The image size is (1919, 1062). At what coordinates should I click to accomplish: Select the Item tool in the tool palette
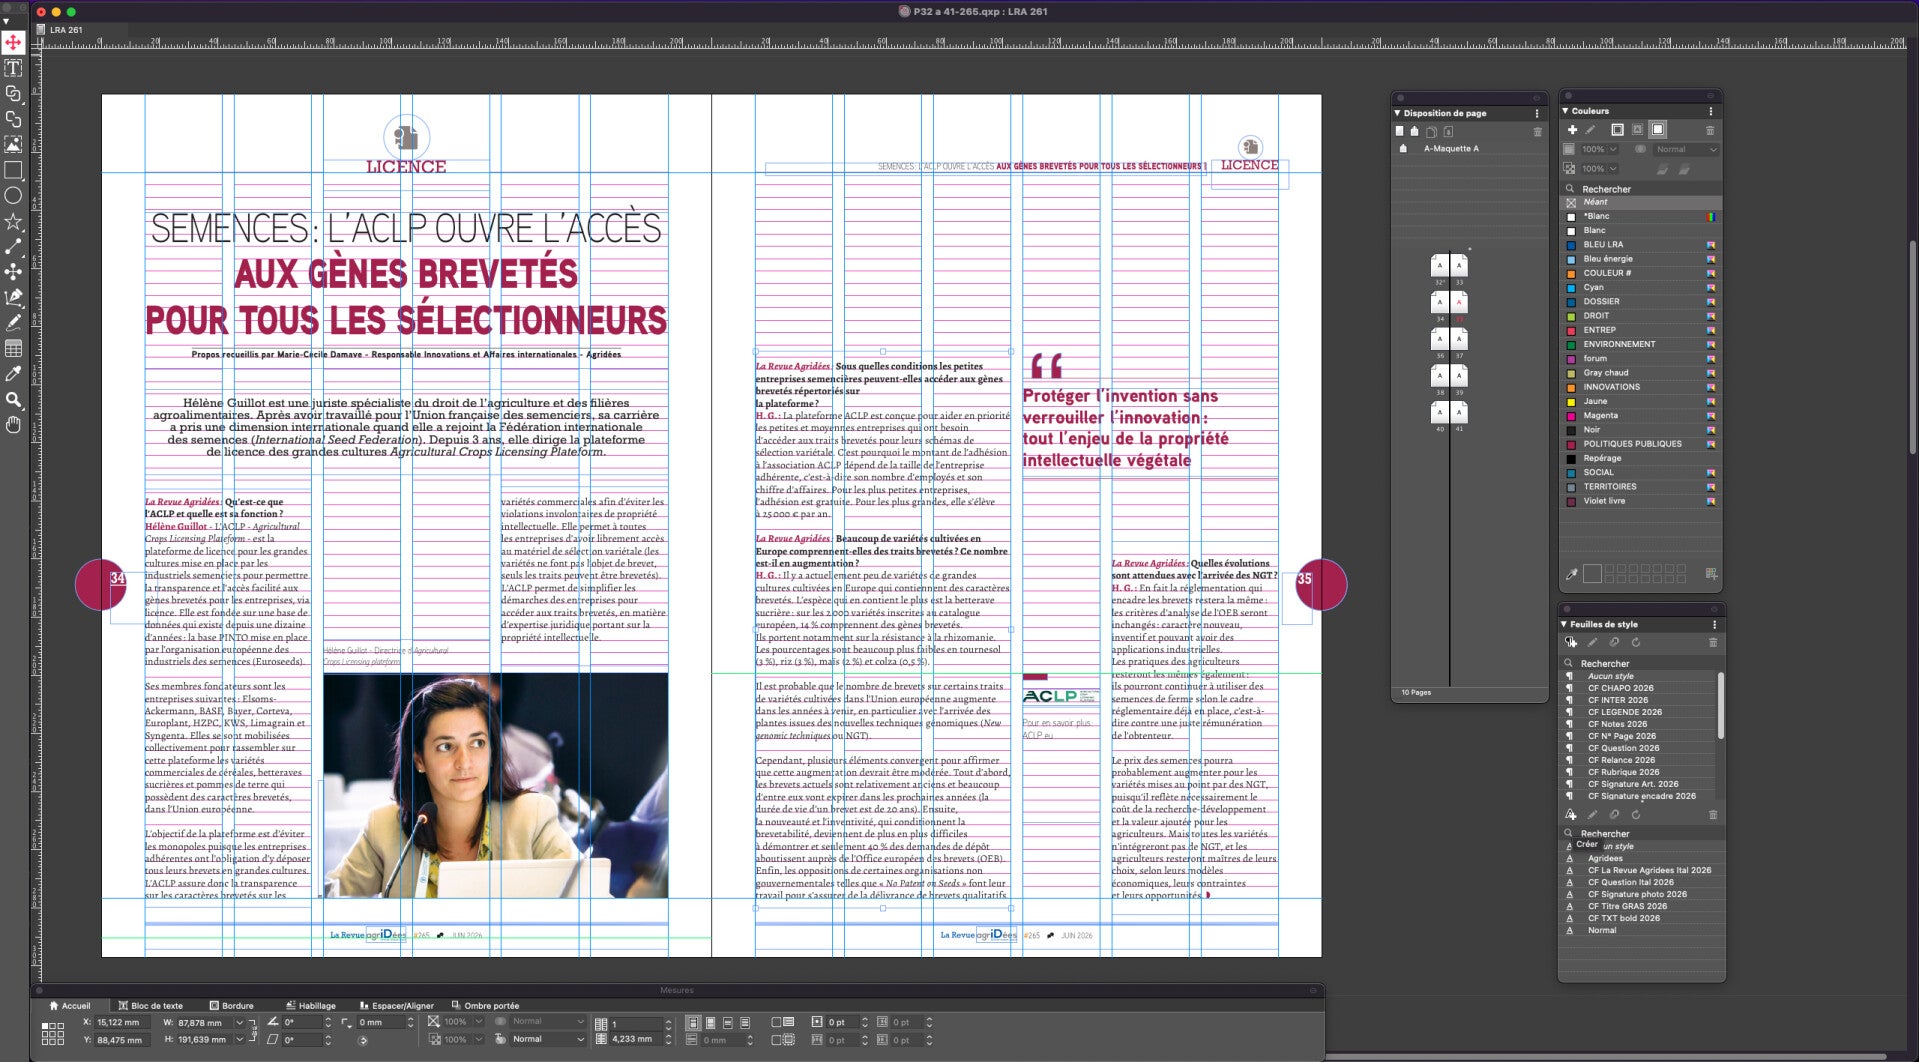click(x=13, y=42)
